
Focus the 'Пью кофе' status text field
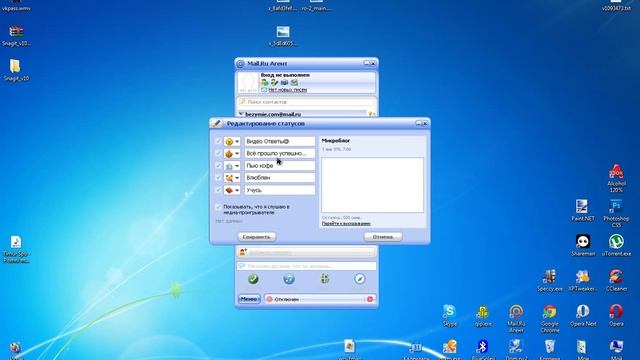[x=280, y=166]
